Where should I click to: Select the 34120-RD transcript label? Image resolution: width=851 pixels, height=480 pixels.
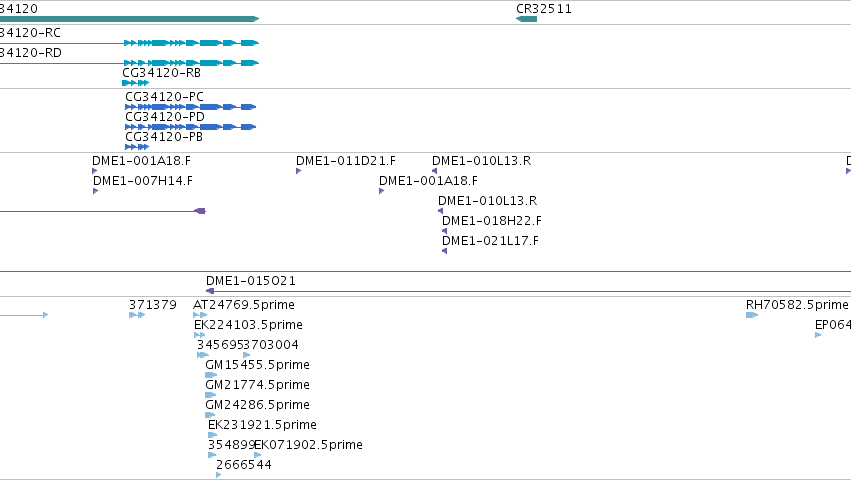click(31, 53)
